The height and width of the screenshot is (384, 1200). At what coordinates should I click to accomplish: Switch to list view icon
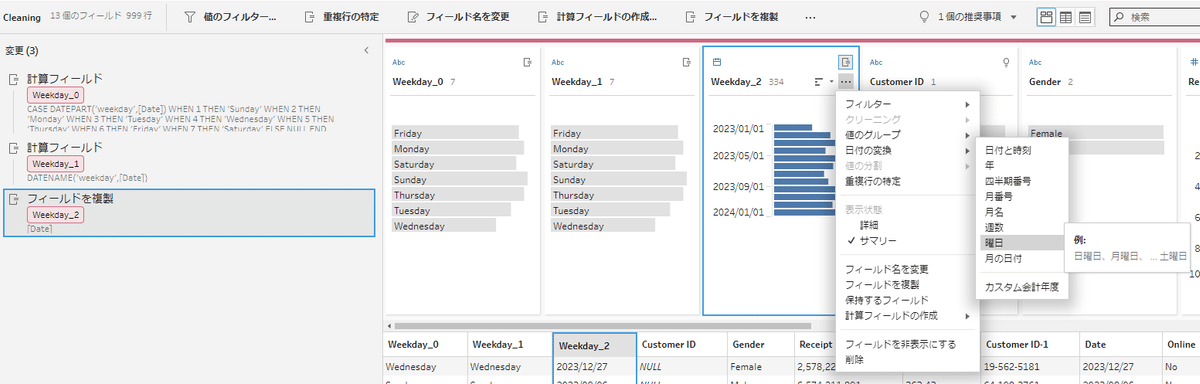tap(1086, 17)
